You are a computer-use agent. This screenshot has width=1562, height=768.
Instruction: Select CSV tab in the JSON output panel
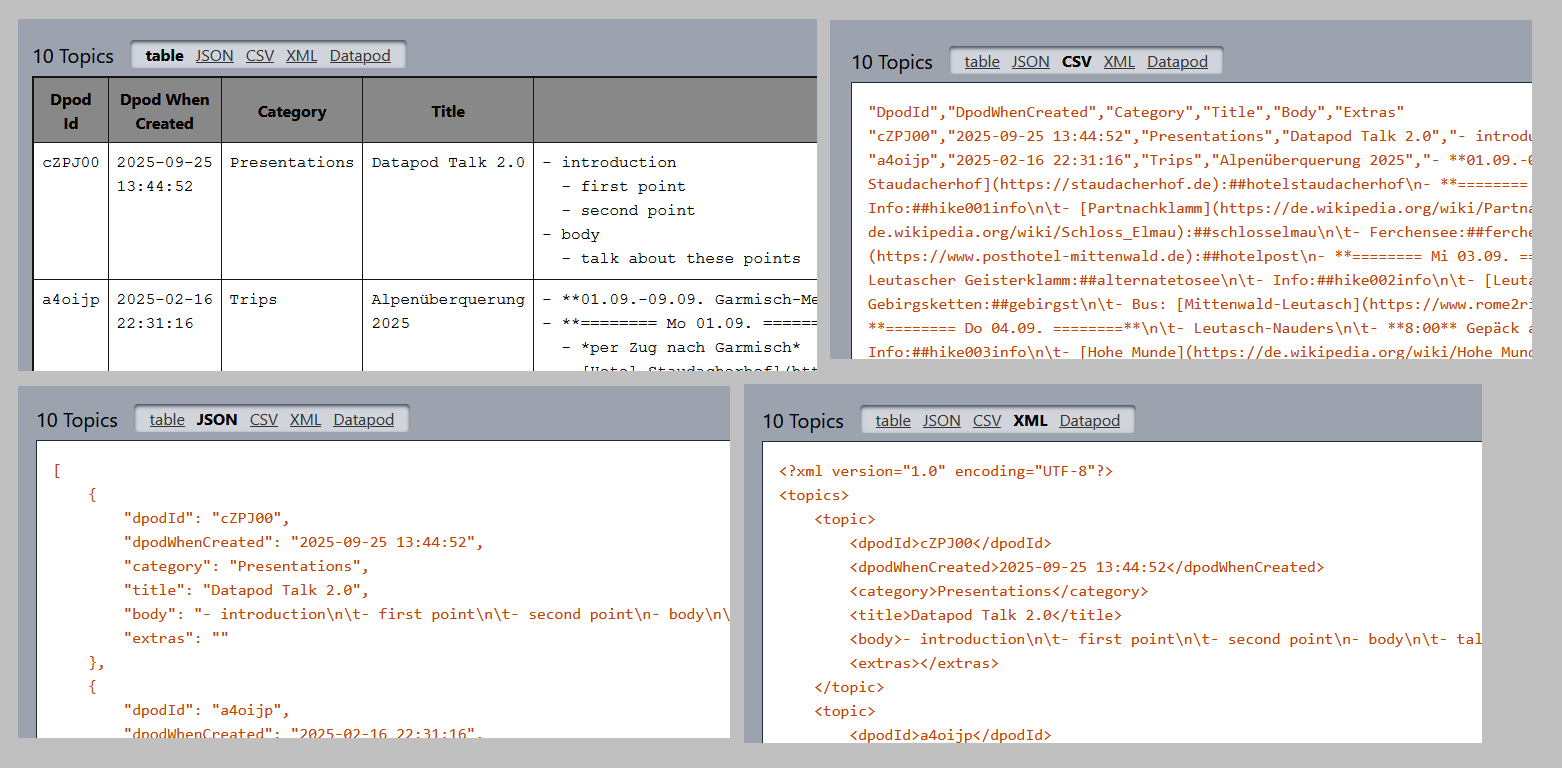(263, 420)
